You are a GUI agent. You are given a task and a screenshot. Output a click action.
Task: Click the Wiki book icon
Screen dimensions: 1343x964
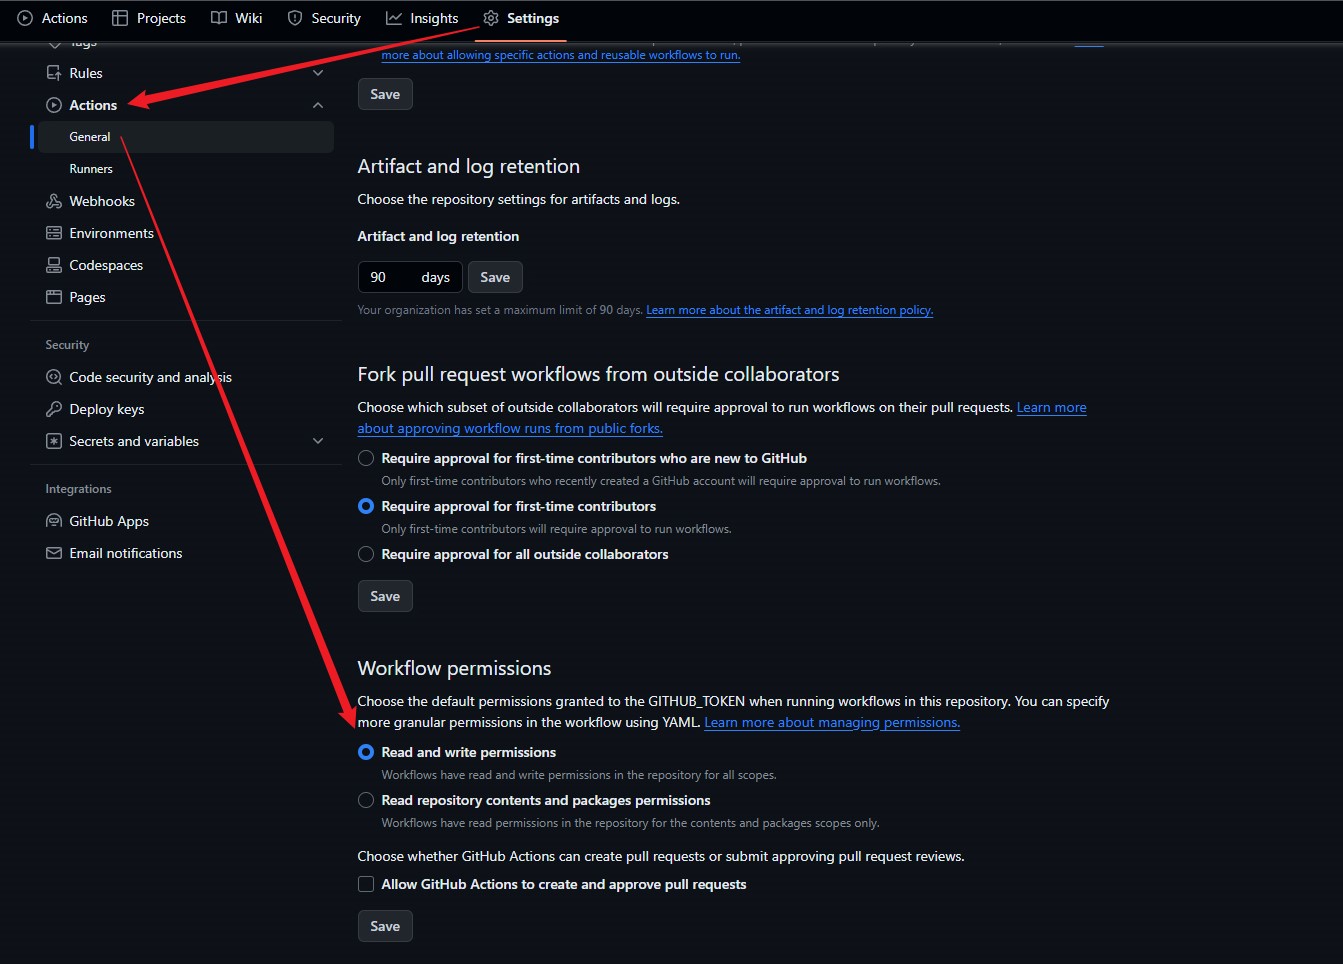coord(219,18)
